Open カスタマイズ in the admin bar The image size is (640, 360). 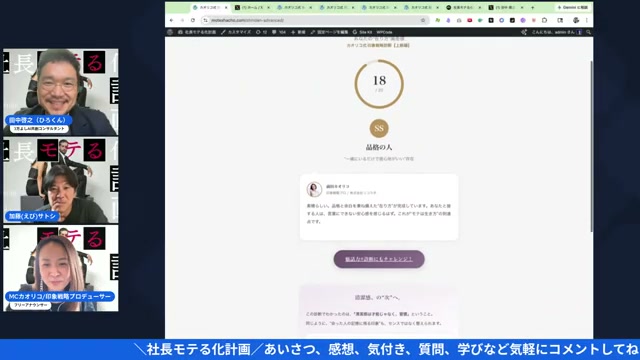236,32
